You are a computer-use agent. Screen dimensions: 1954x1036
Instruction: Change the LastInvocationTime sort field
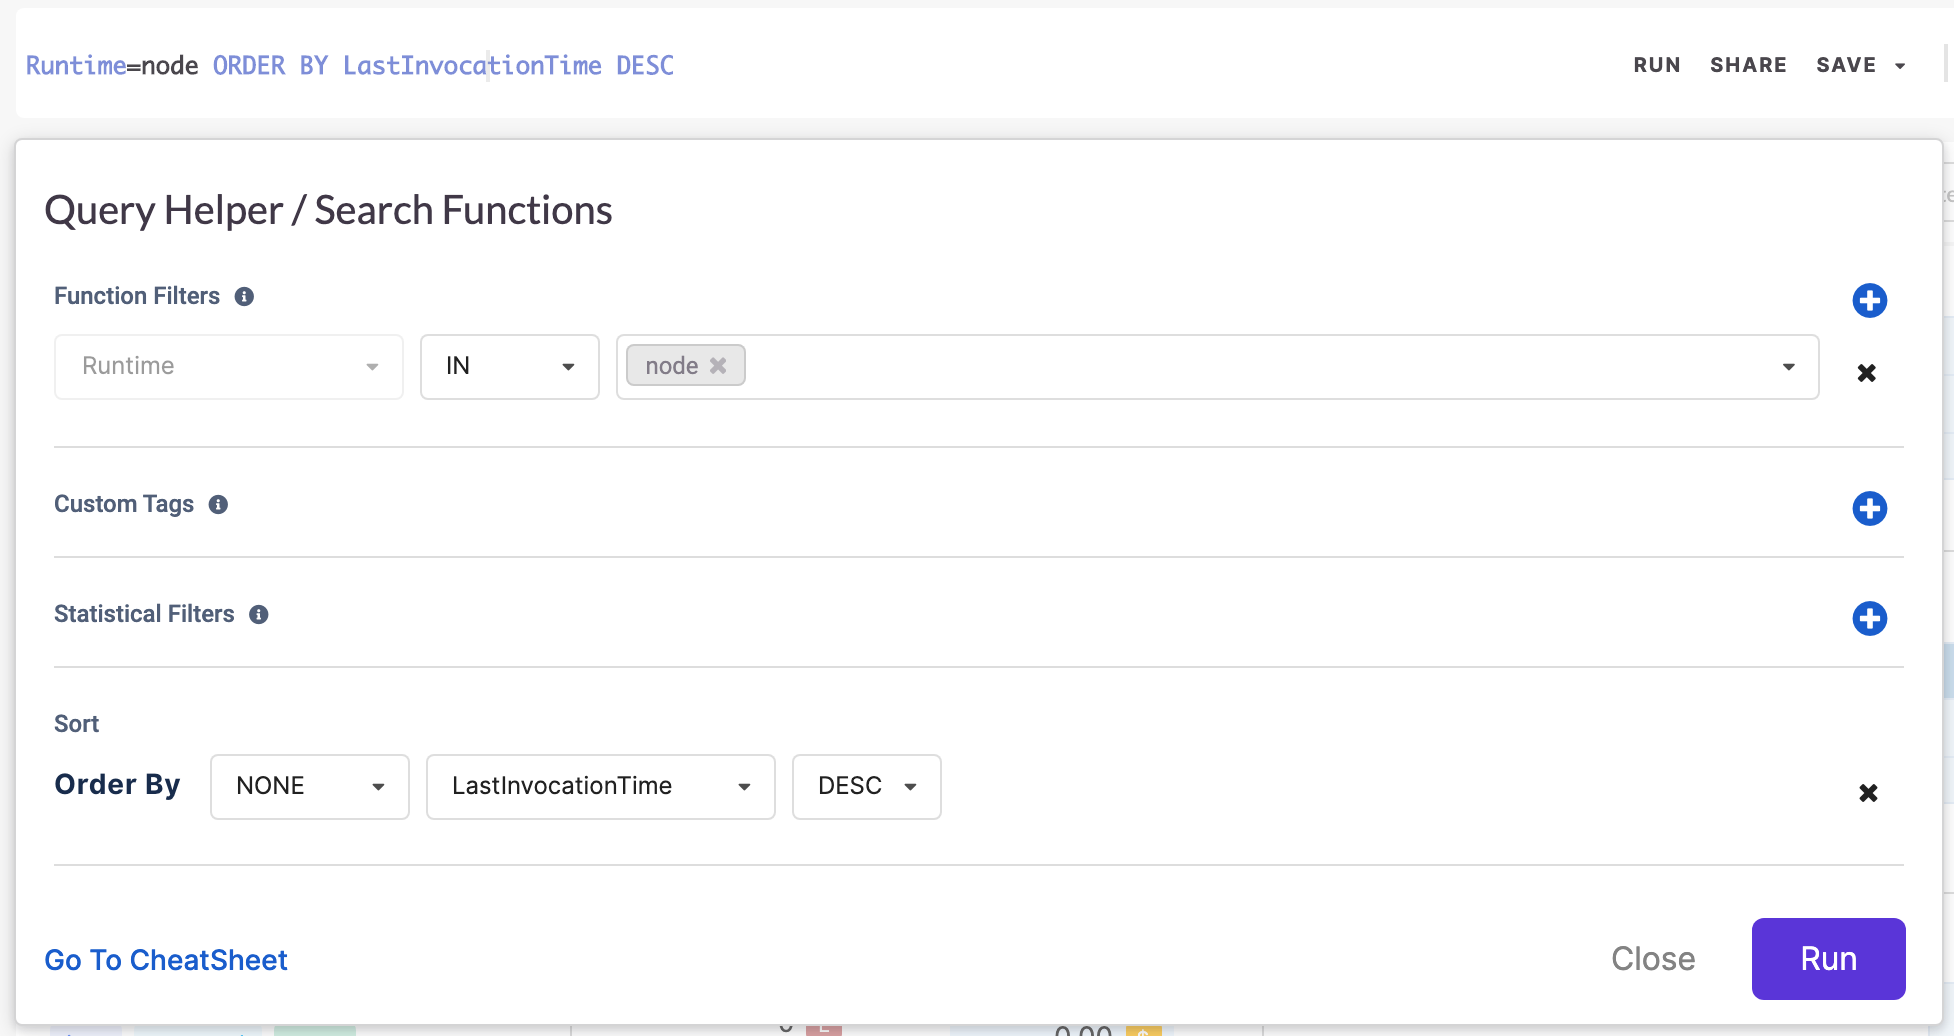600,787
